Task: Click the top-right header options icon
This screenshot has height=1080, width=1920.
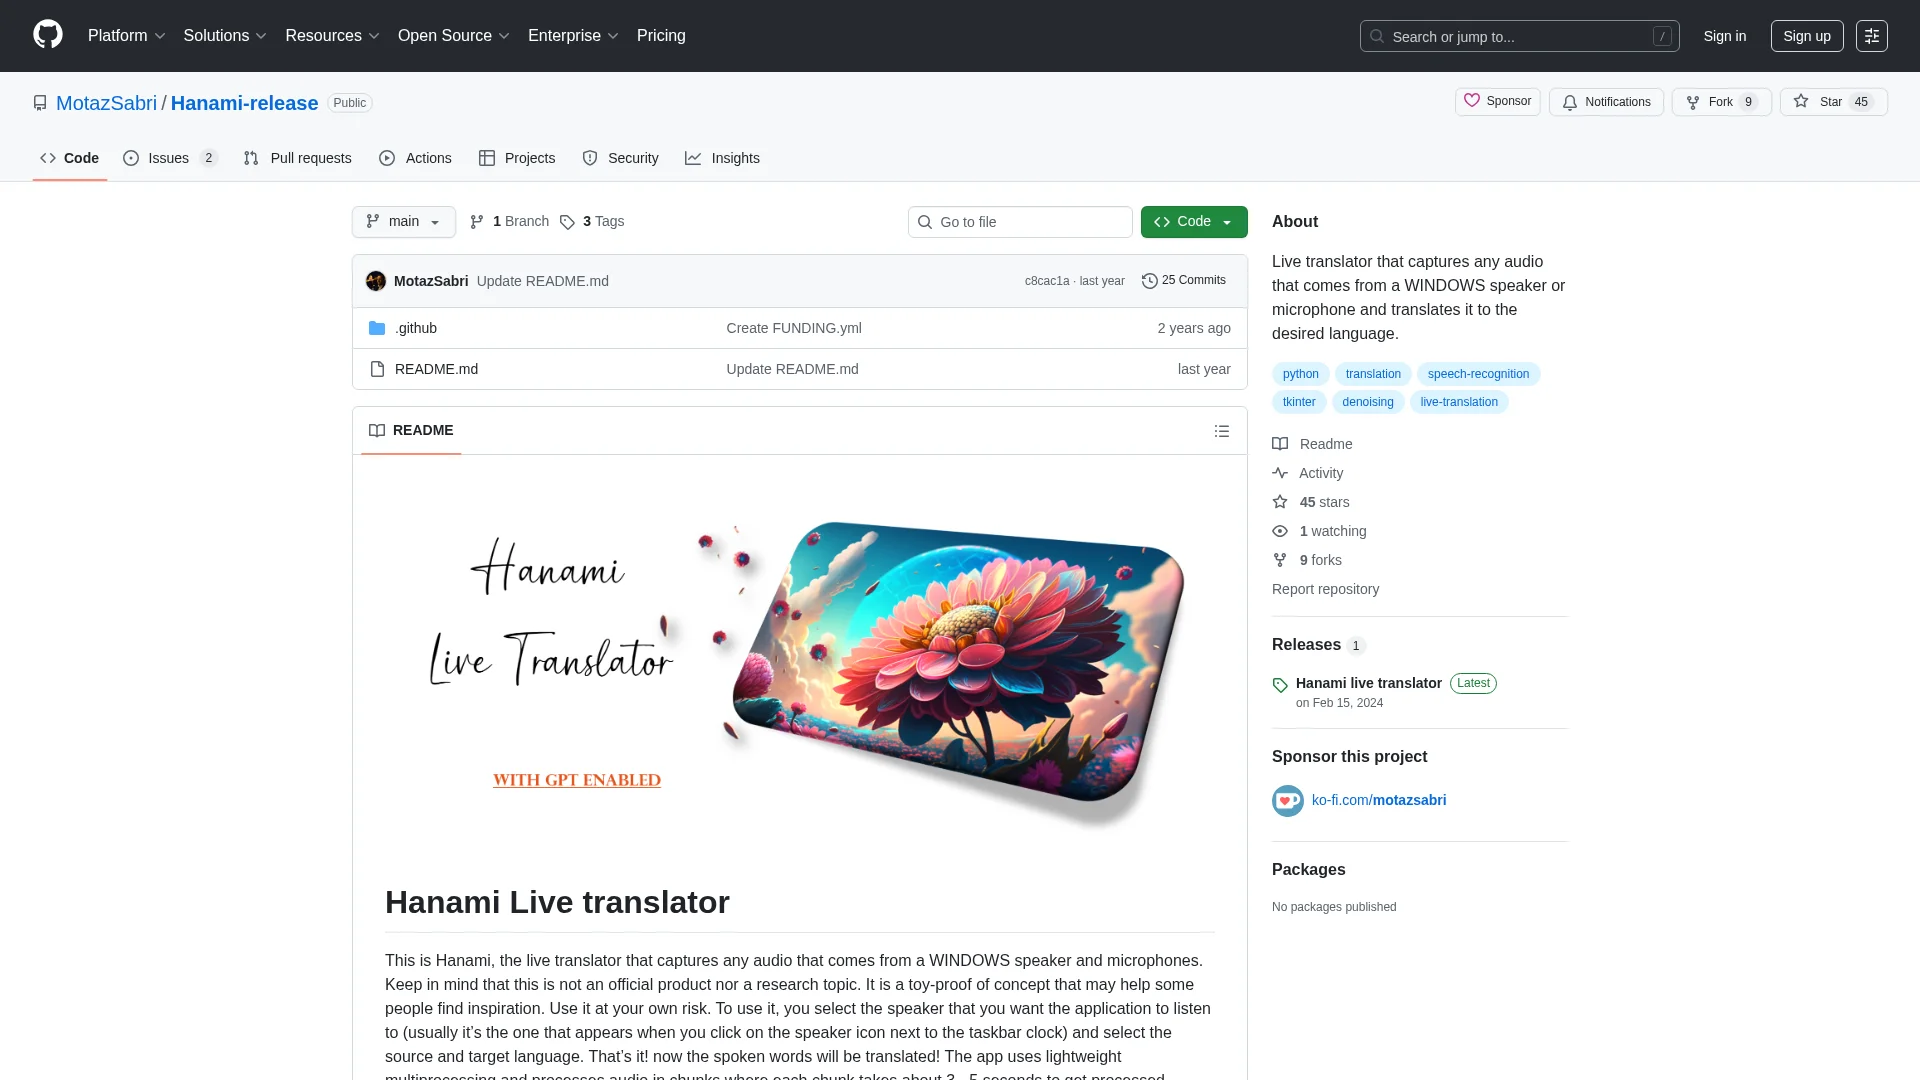Action: coord(1872,36)
